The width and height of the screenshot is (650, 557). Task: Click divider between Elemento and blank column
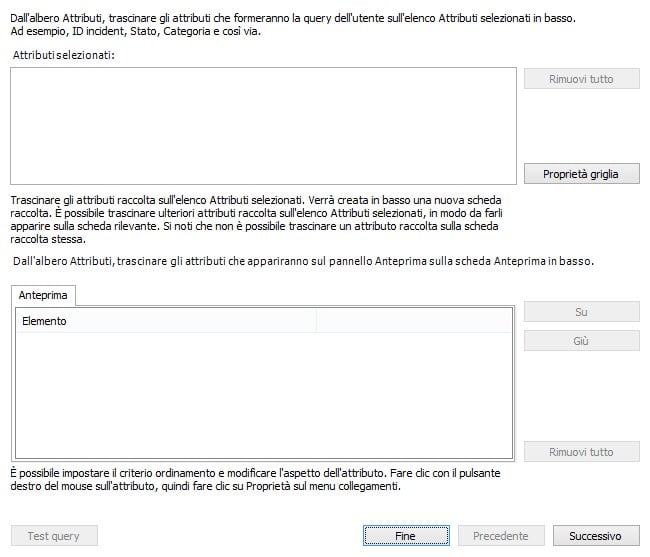(316, 321)
